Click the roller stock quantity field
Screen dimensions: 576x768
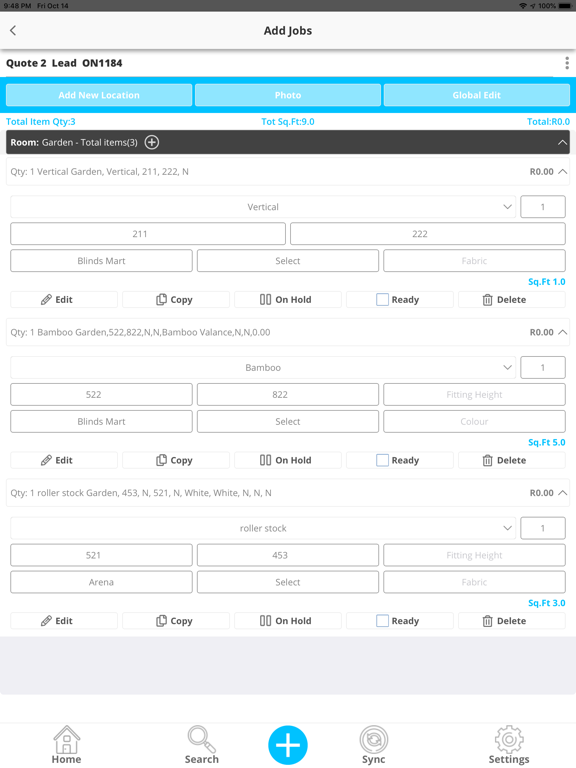point(543,528)
